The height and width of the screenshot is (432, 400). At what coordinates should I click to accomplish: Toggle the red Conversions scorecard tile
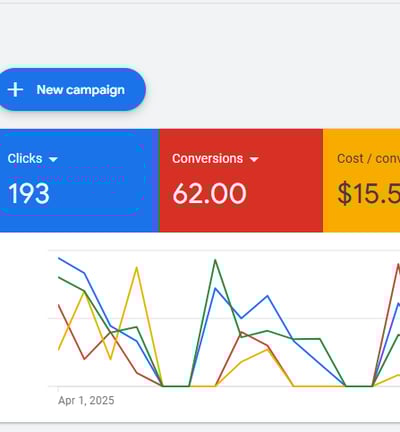pyautogui.click(x=241, y=180)
